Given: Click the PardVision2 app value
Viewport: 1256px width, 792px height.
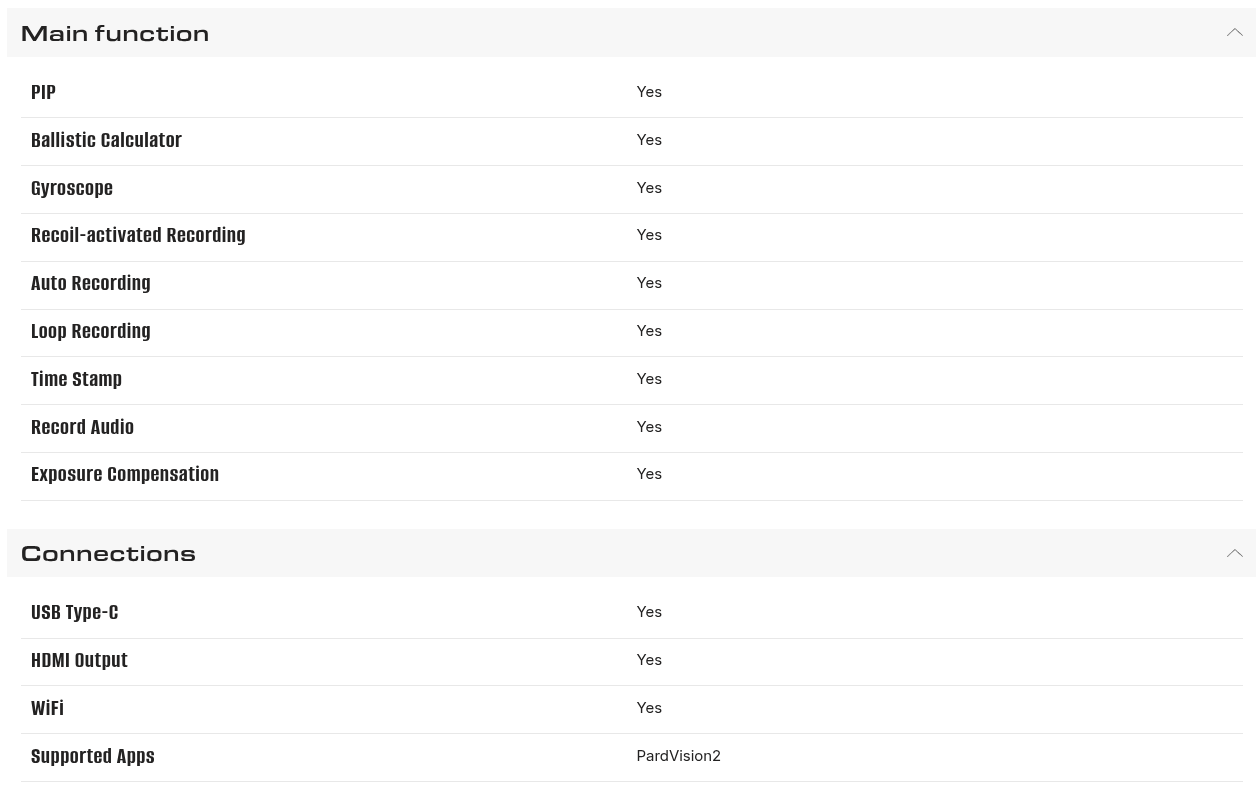Looking at the screenshot, I should pyautogui.click(x=678, y=756).
